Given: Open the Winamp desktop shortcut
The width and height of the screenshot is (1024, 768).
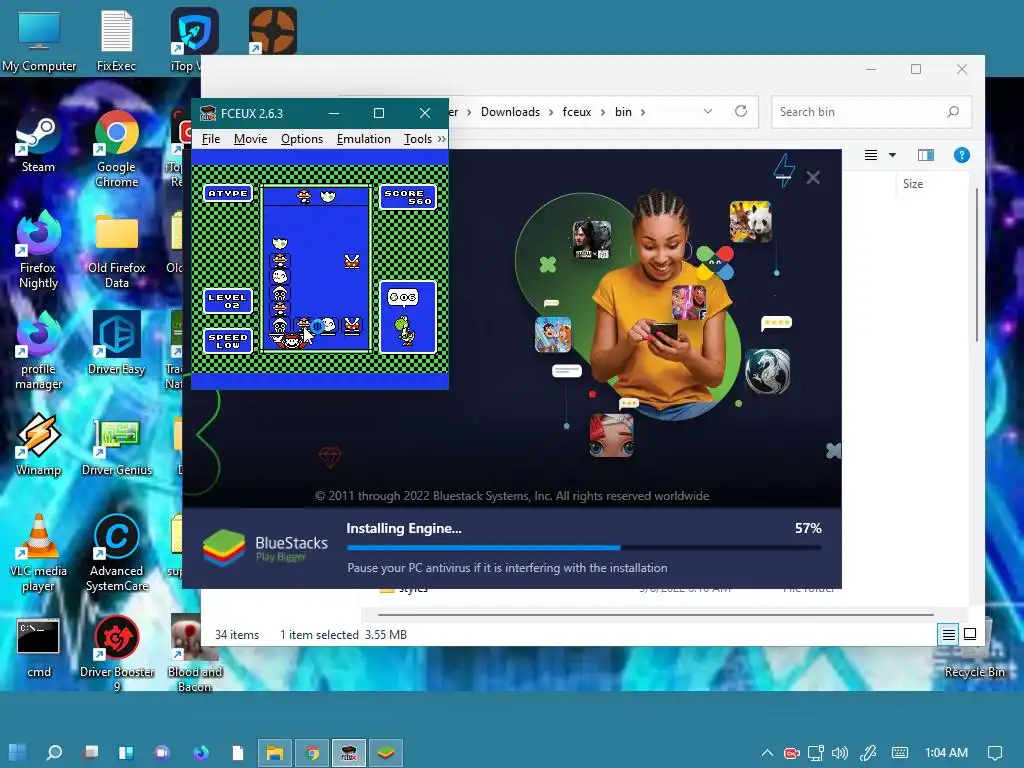Looking at the screenshot, I should (38, 445).
